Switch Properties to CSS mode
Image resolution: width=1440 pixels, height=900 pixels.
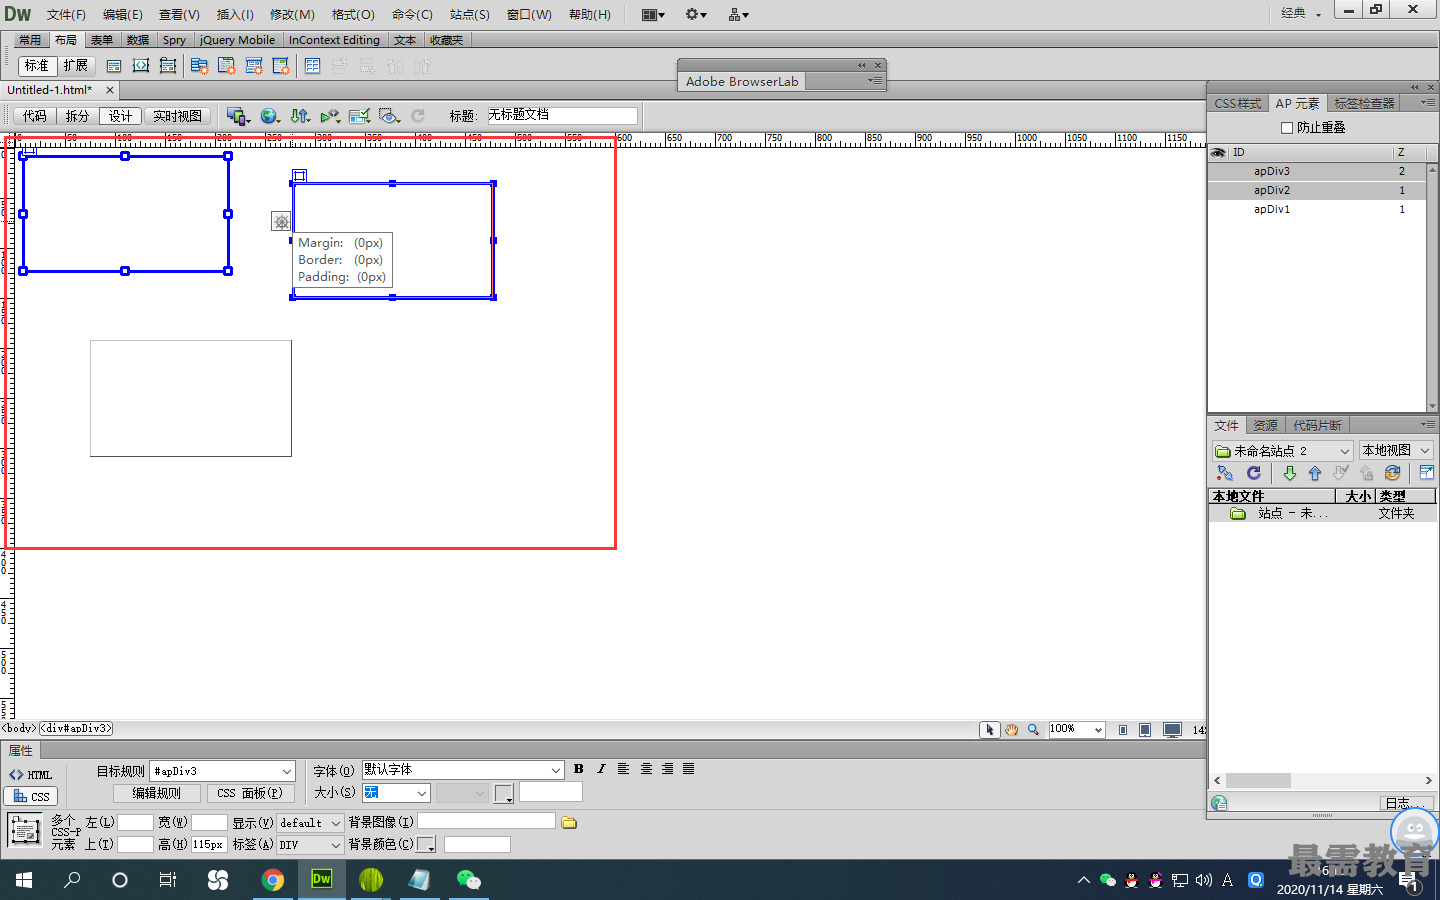(31, 797)
